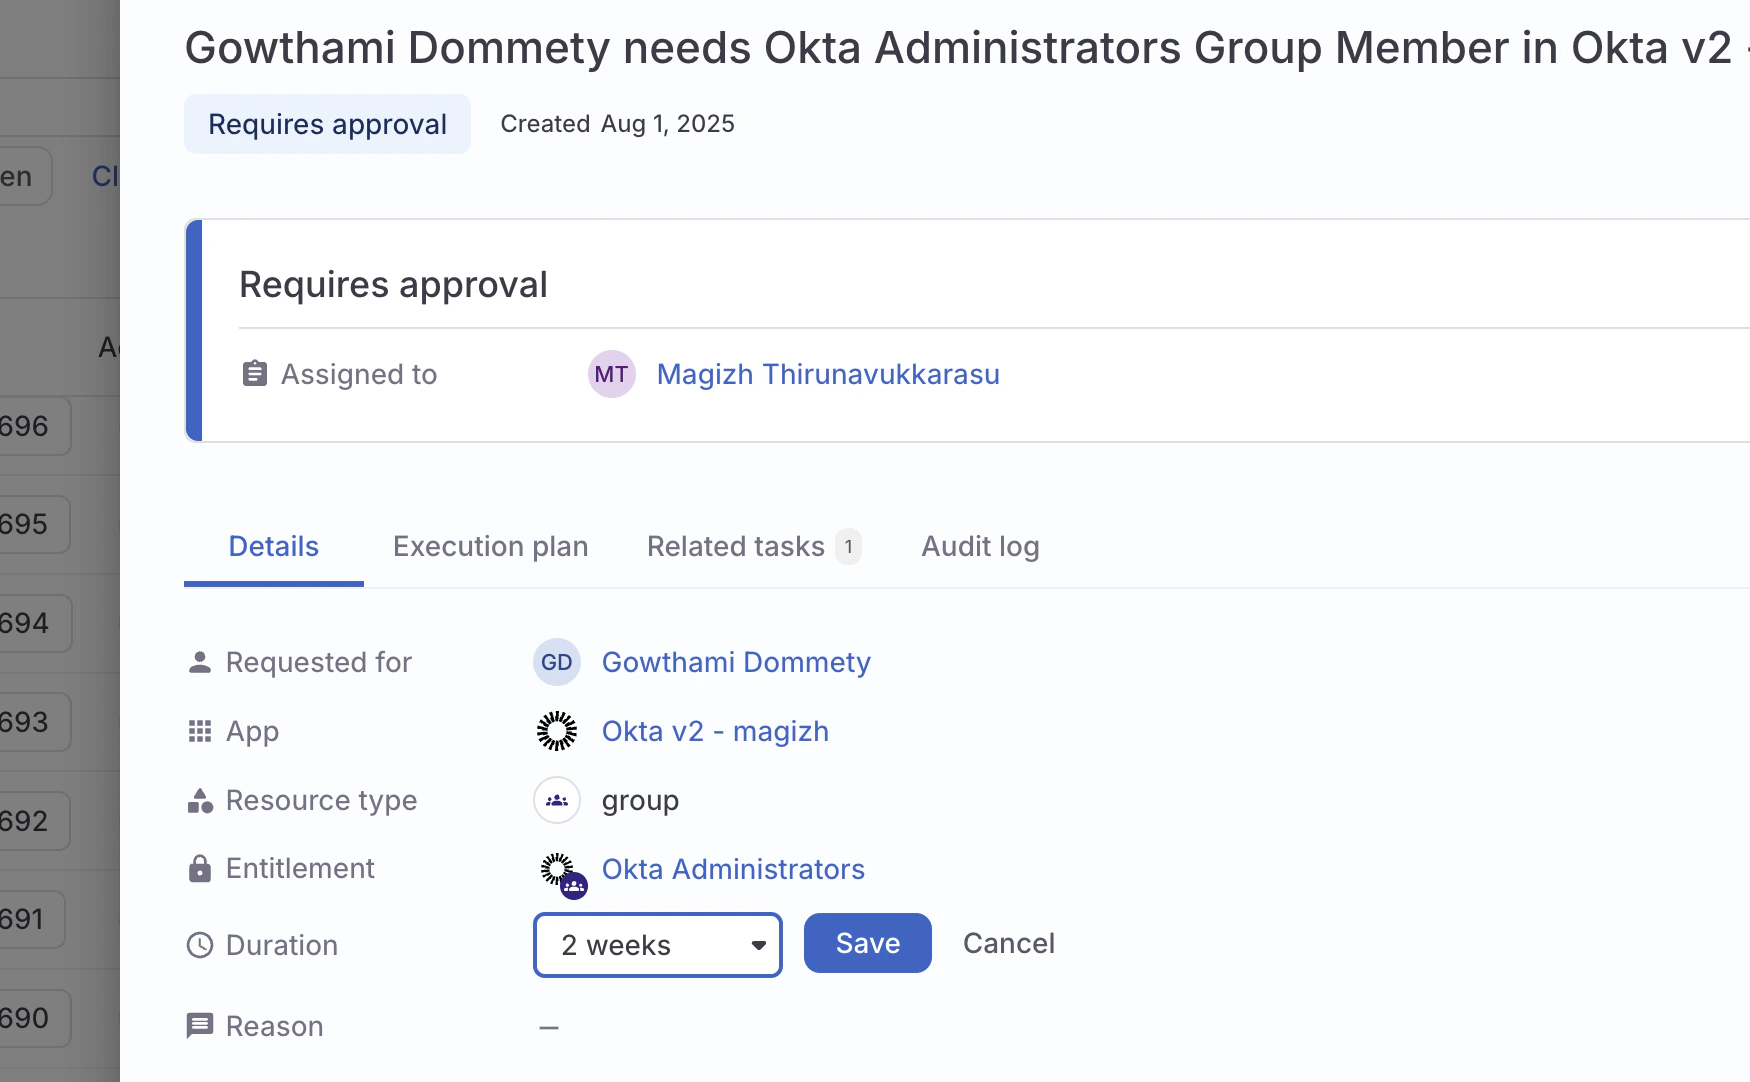Open the Gowthami Dommety user link
The image size is (1750, 1082).
(736, 662)
